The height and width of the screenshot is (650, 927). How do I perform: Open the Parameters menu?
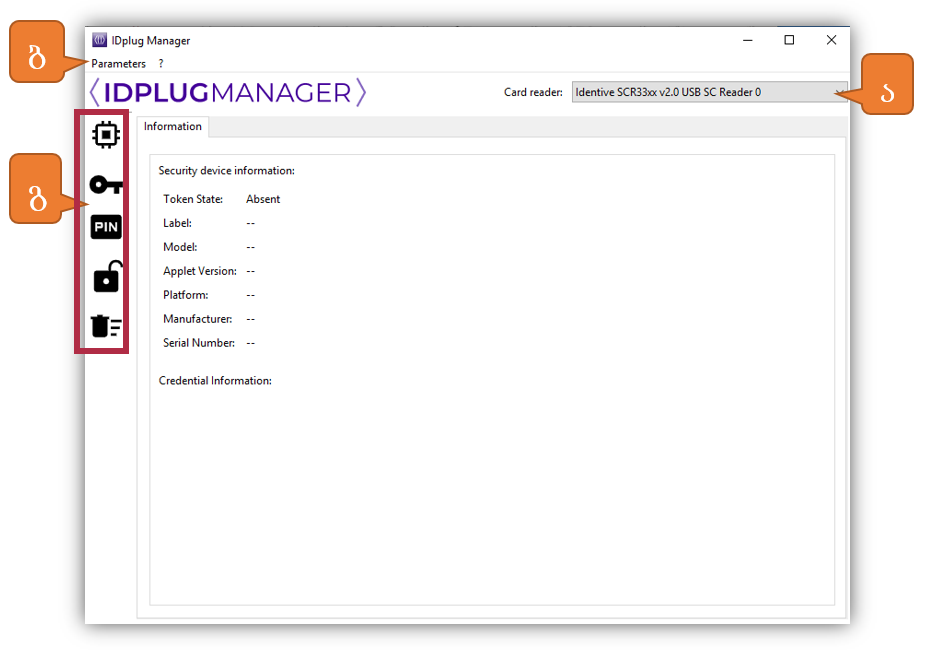pyautogui.click(x=119, y=64)
